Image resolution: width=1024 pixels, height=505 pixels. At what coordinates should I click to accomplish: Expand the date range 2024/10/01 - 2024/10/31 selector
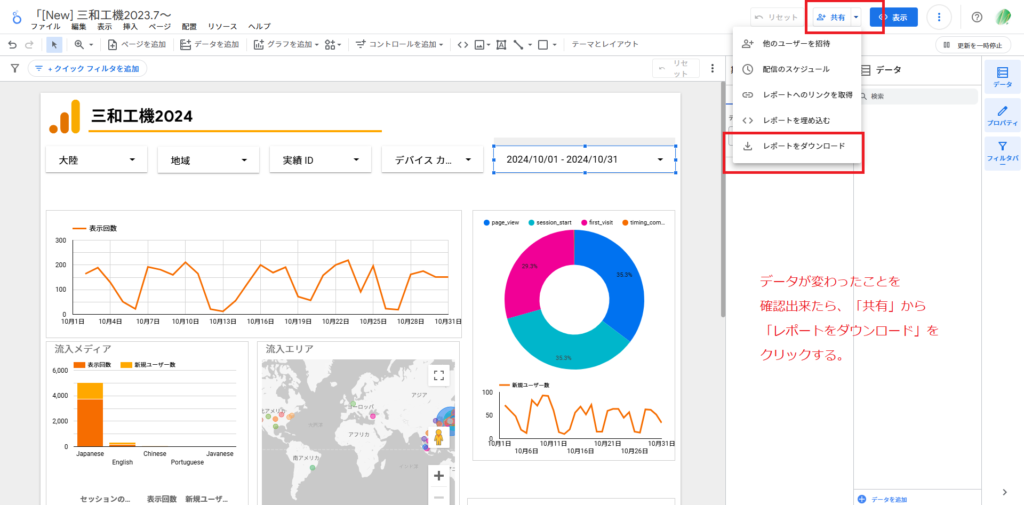[x=585, y=159]
